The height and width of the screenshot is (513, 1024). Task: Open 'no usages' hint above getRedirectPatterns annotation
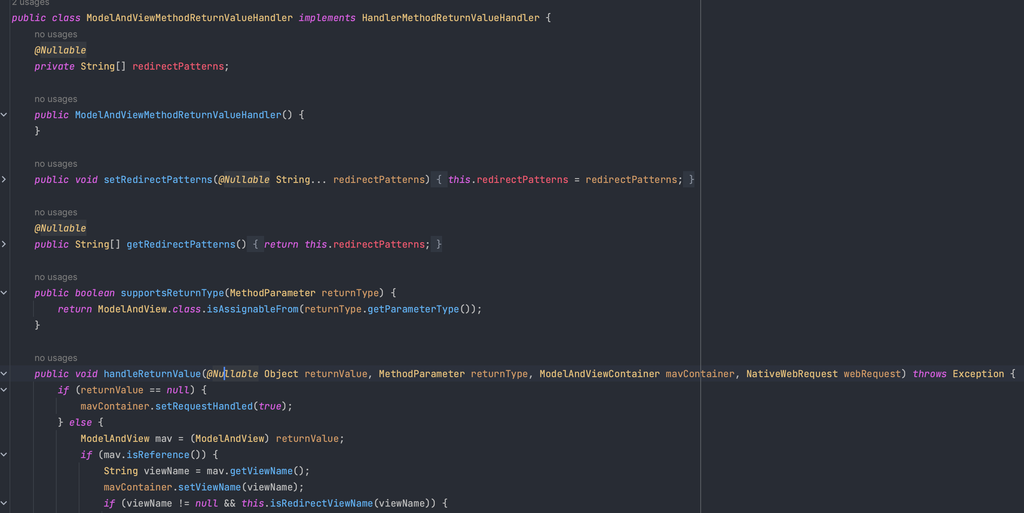(x=56, y=213)
